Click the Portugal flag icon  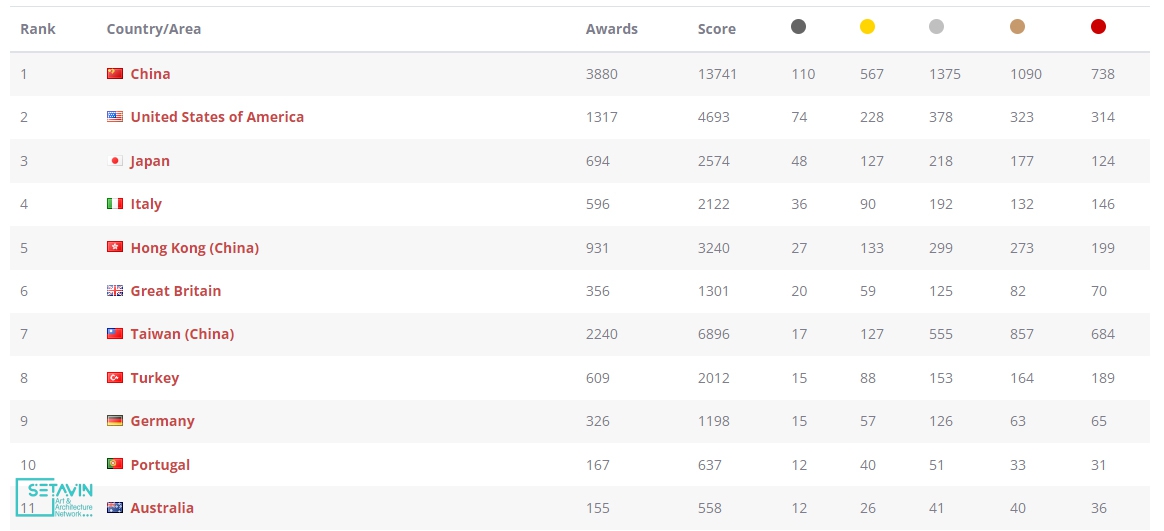(115, 465)
